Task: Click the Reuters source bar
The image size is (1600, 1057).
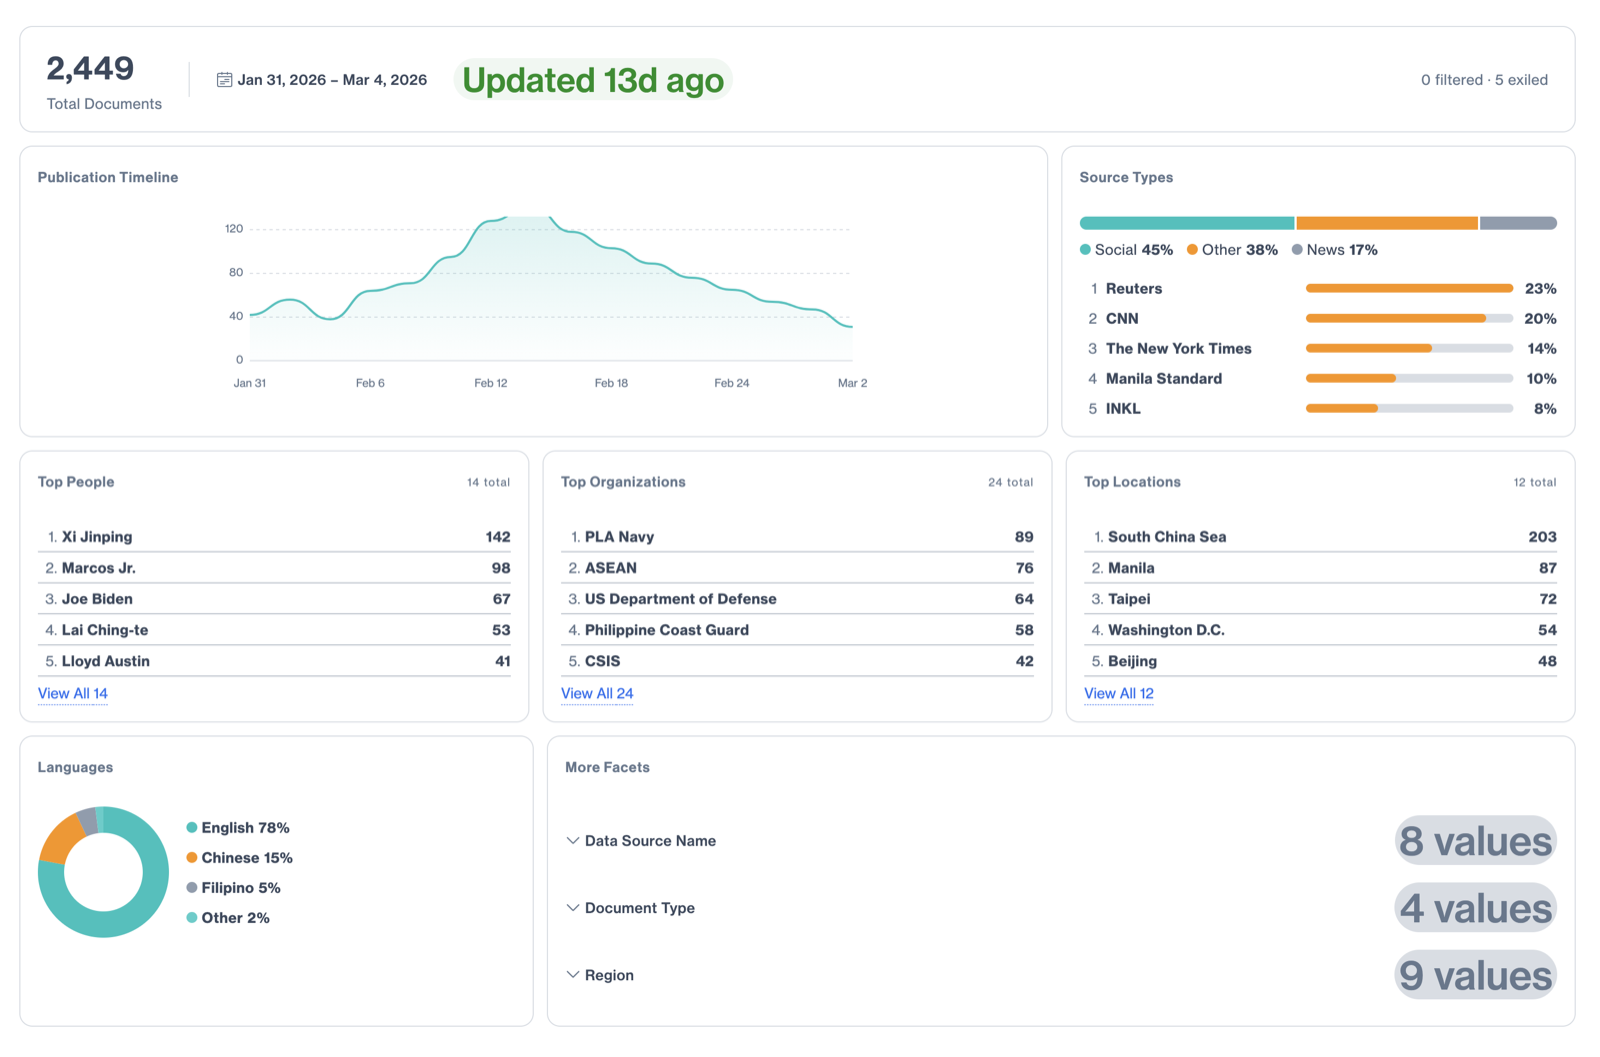Action: (1409, 289)
